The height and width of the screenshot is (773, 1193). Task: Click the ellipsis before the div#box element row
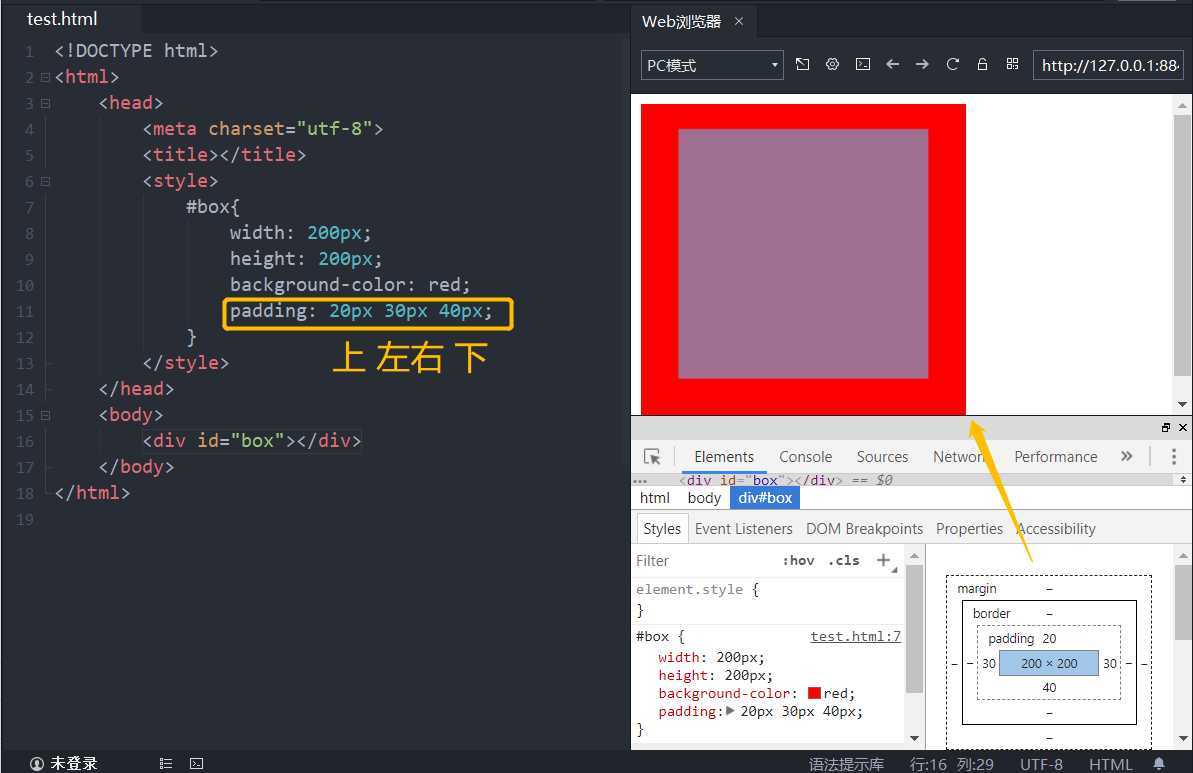[x=640, y=481]
